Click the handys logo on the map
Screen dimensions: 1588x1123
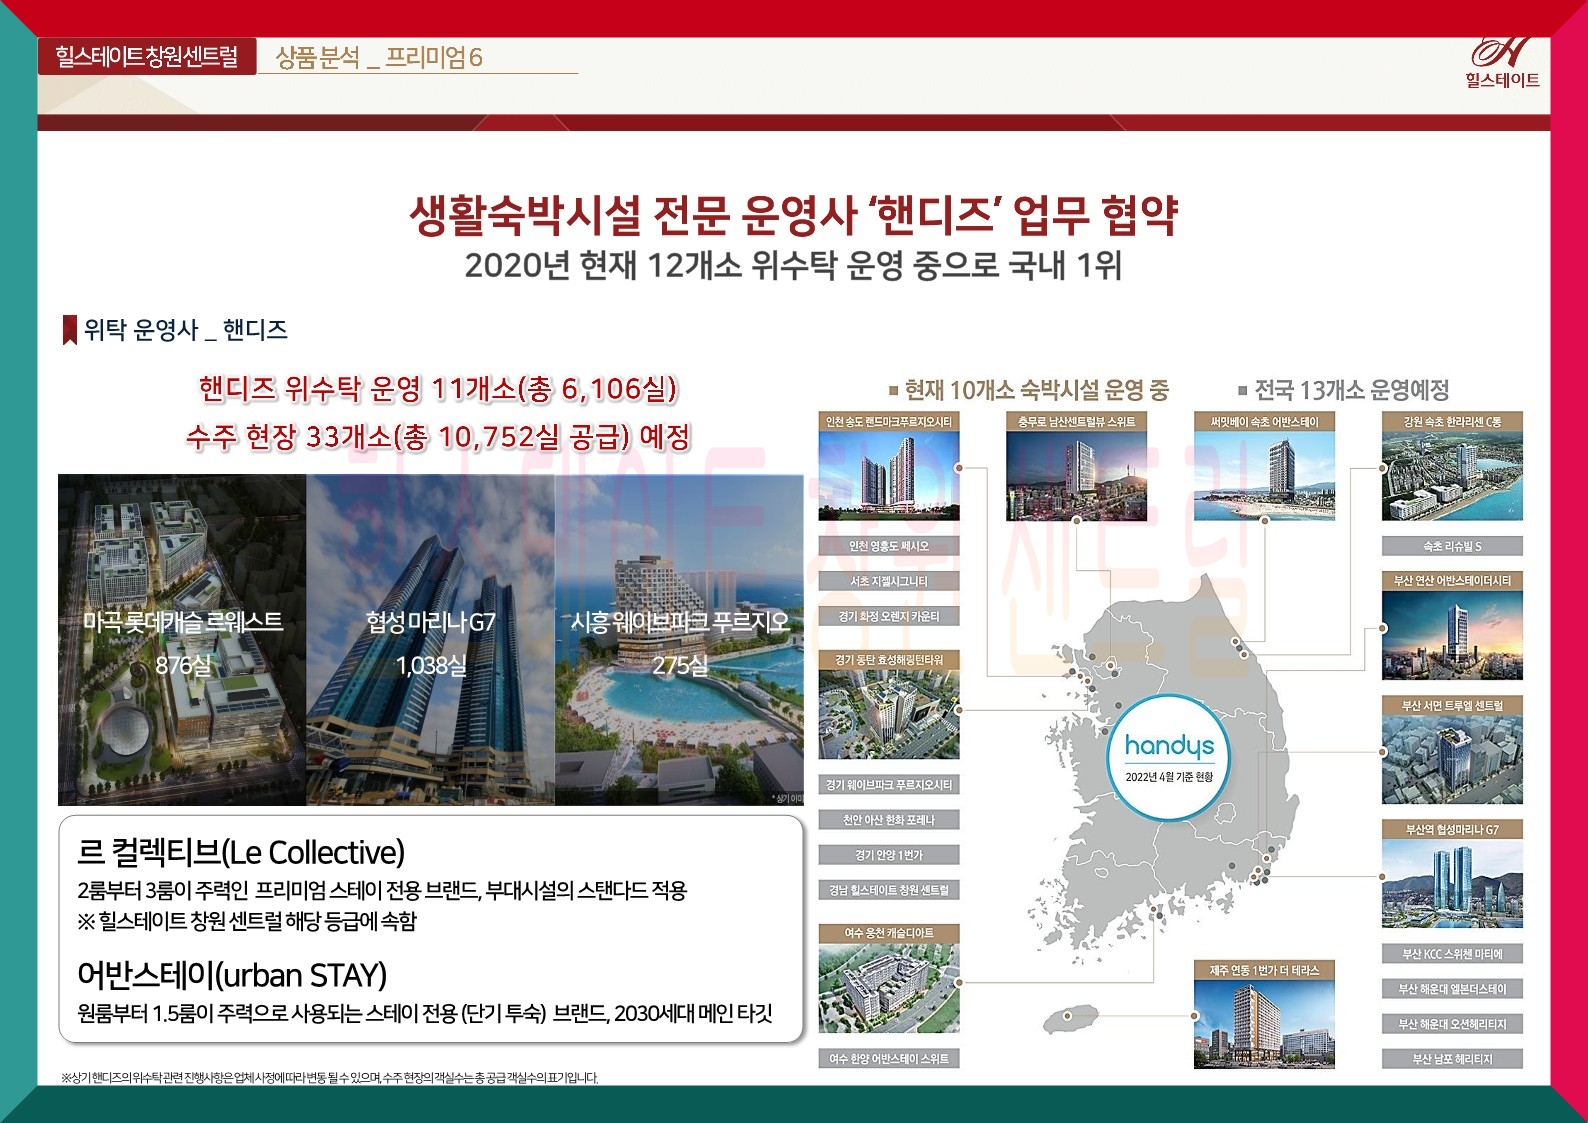pyautogui.click(x=1169, y=746)
